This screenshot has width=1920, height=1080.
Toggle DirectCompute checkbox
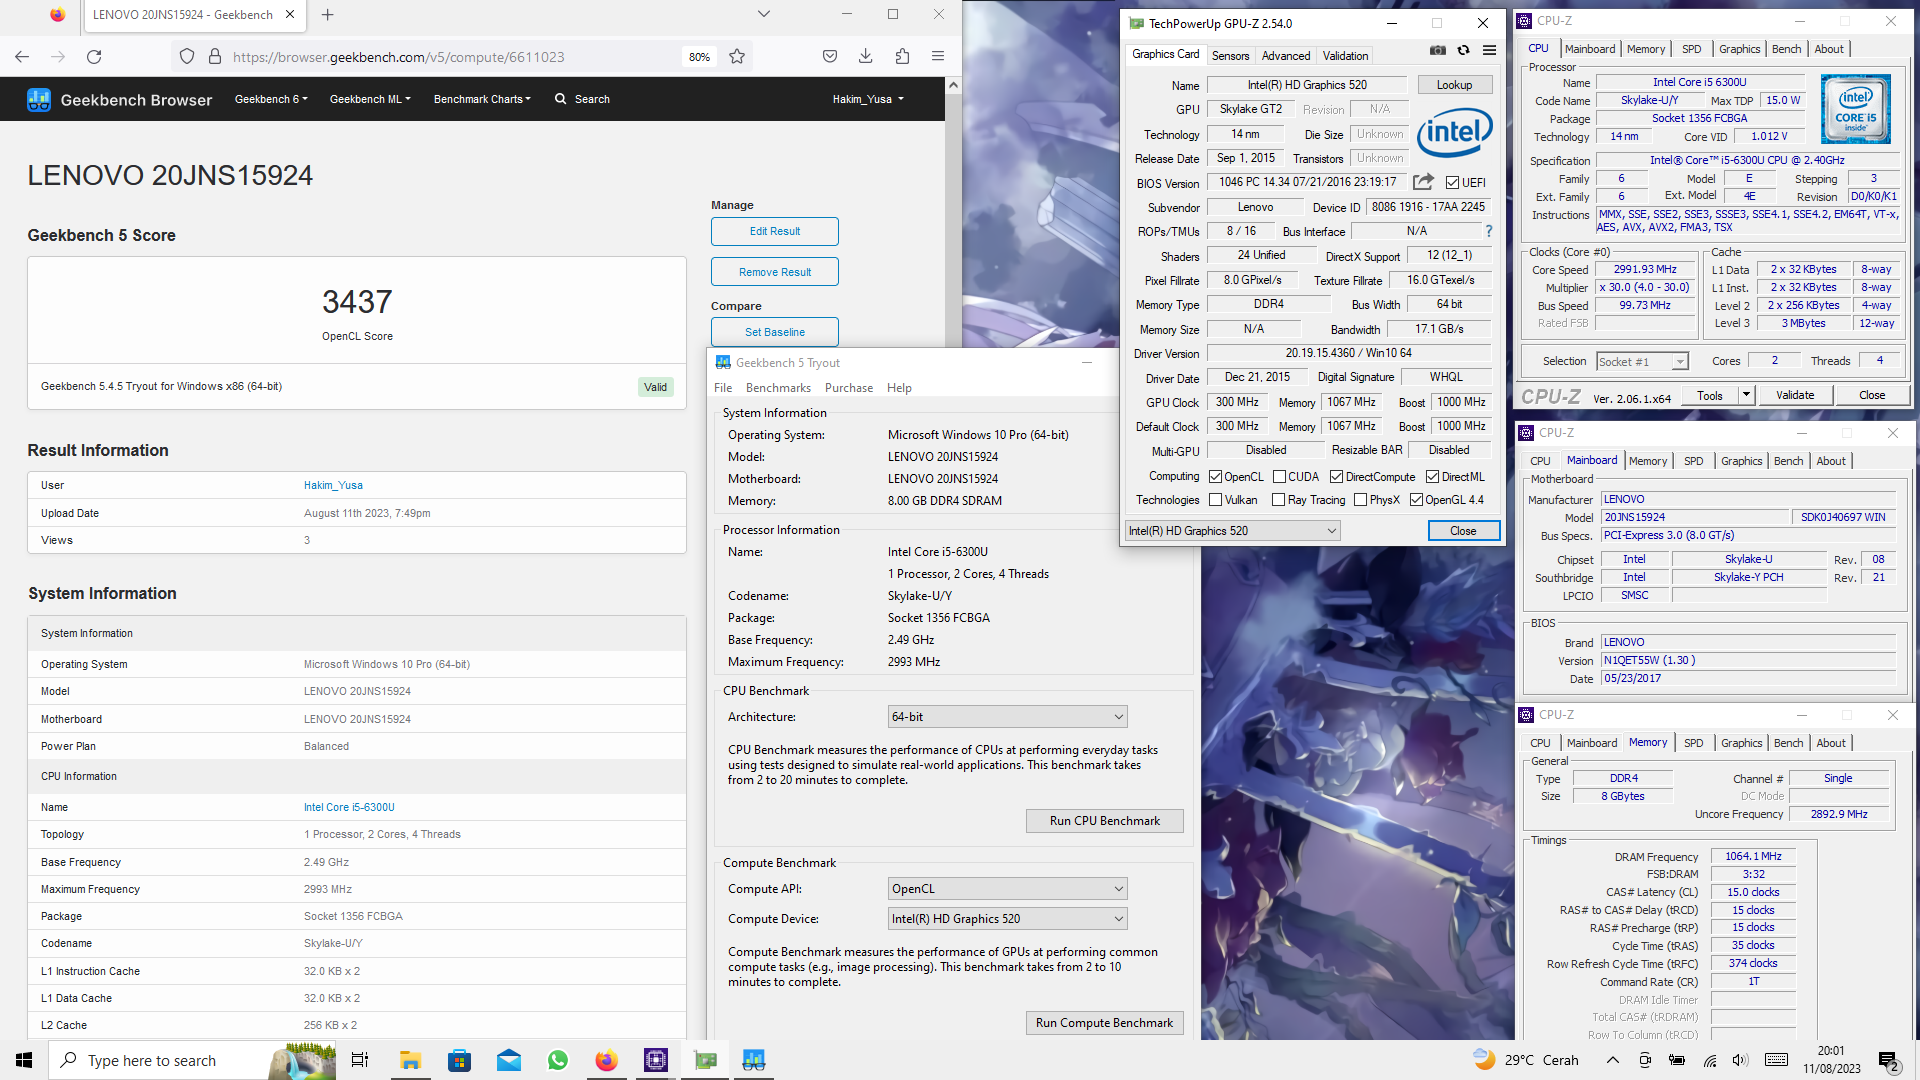pos(1336,477)
